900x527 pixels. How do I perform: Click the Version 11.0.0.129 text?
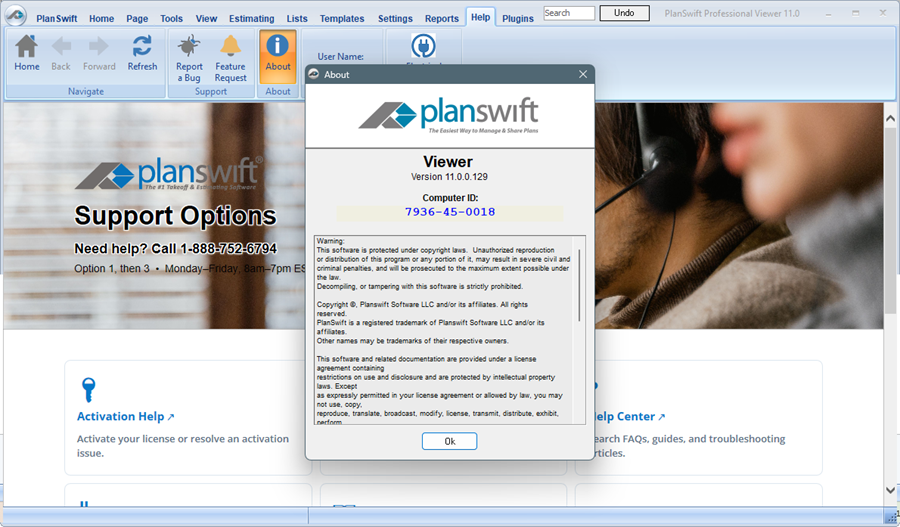(449, 177)
